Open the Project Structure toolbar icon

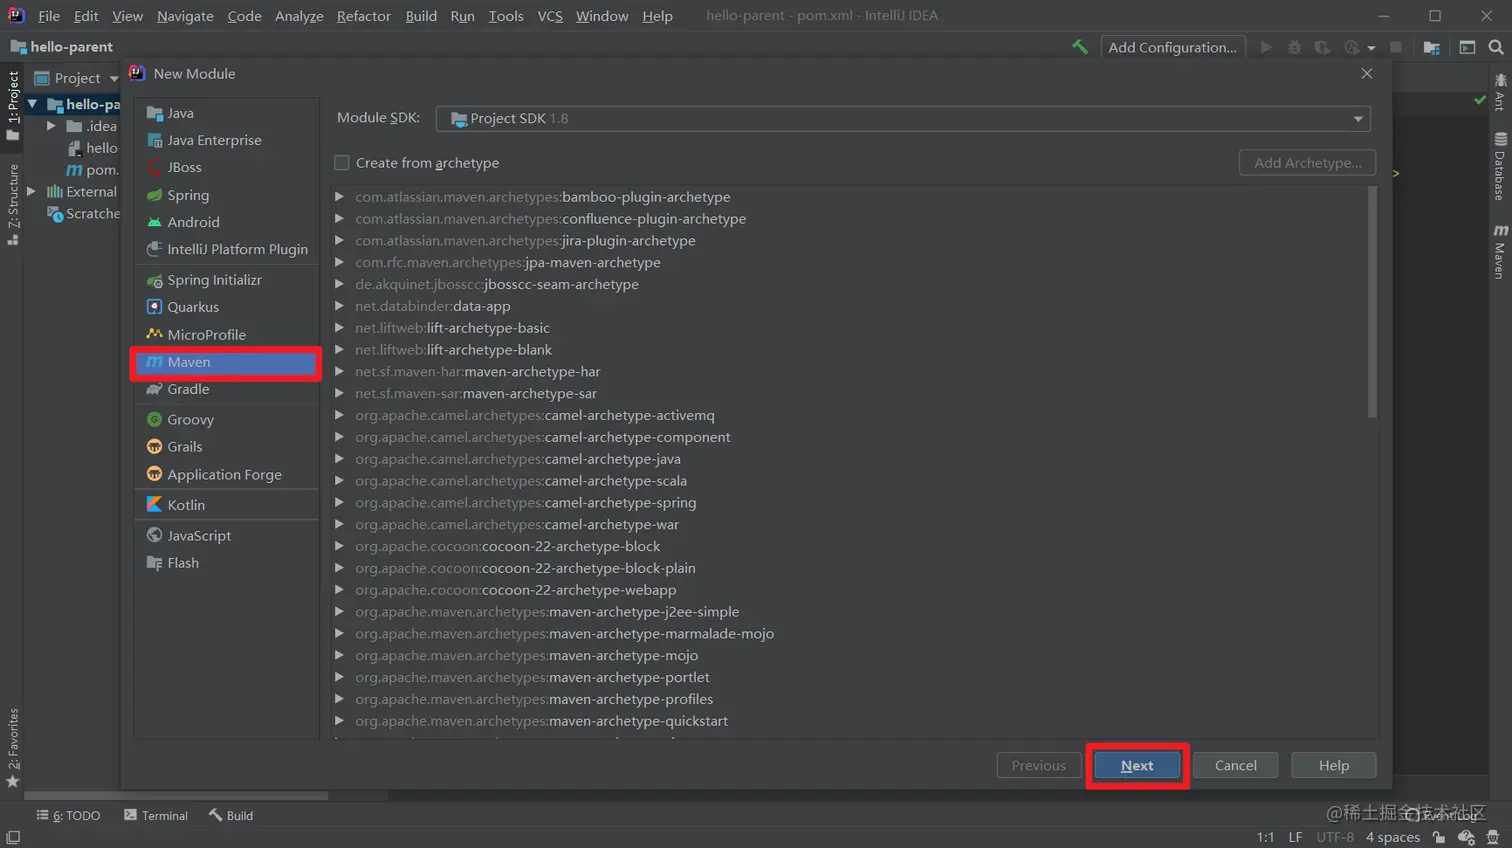pos(1432,47)
